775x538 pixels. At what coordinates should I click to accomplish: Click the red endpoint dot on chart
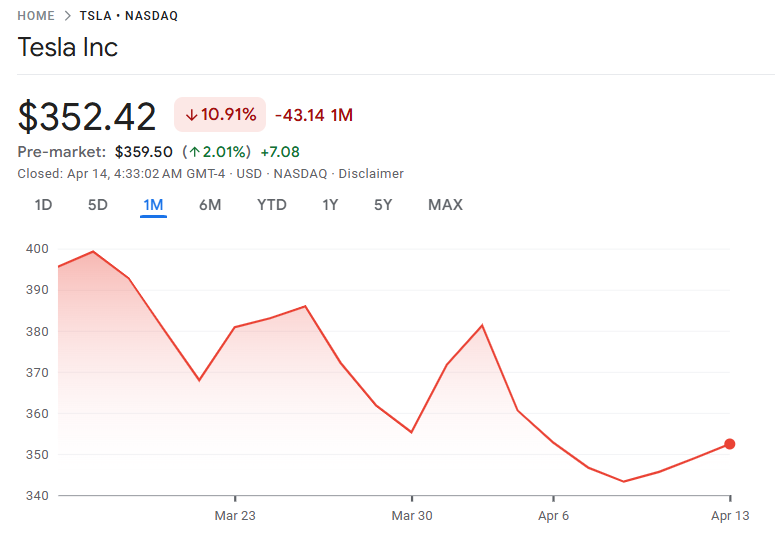click(730, 444)
